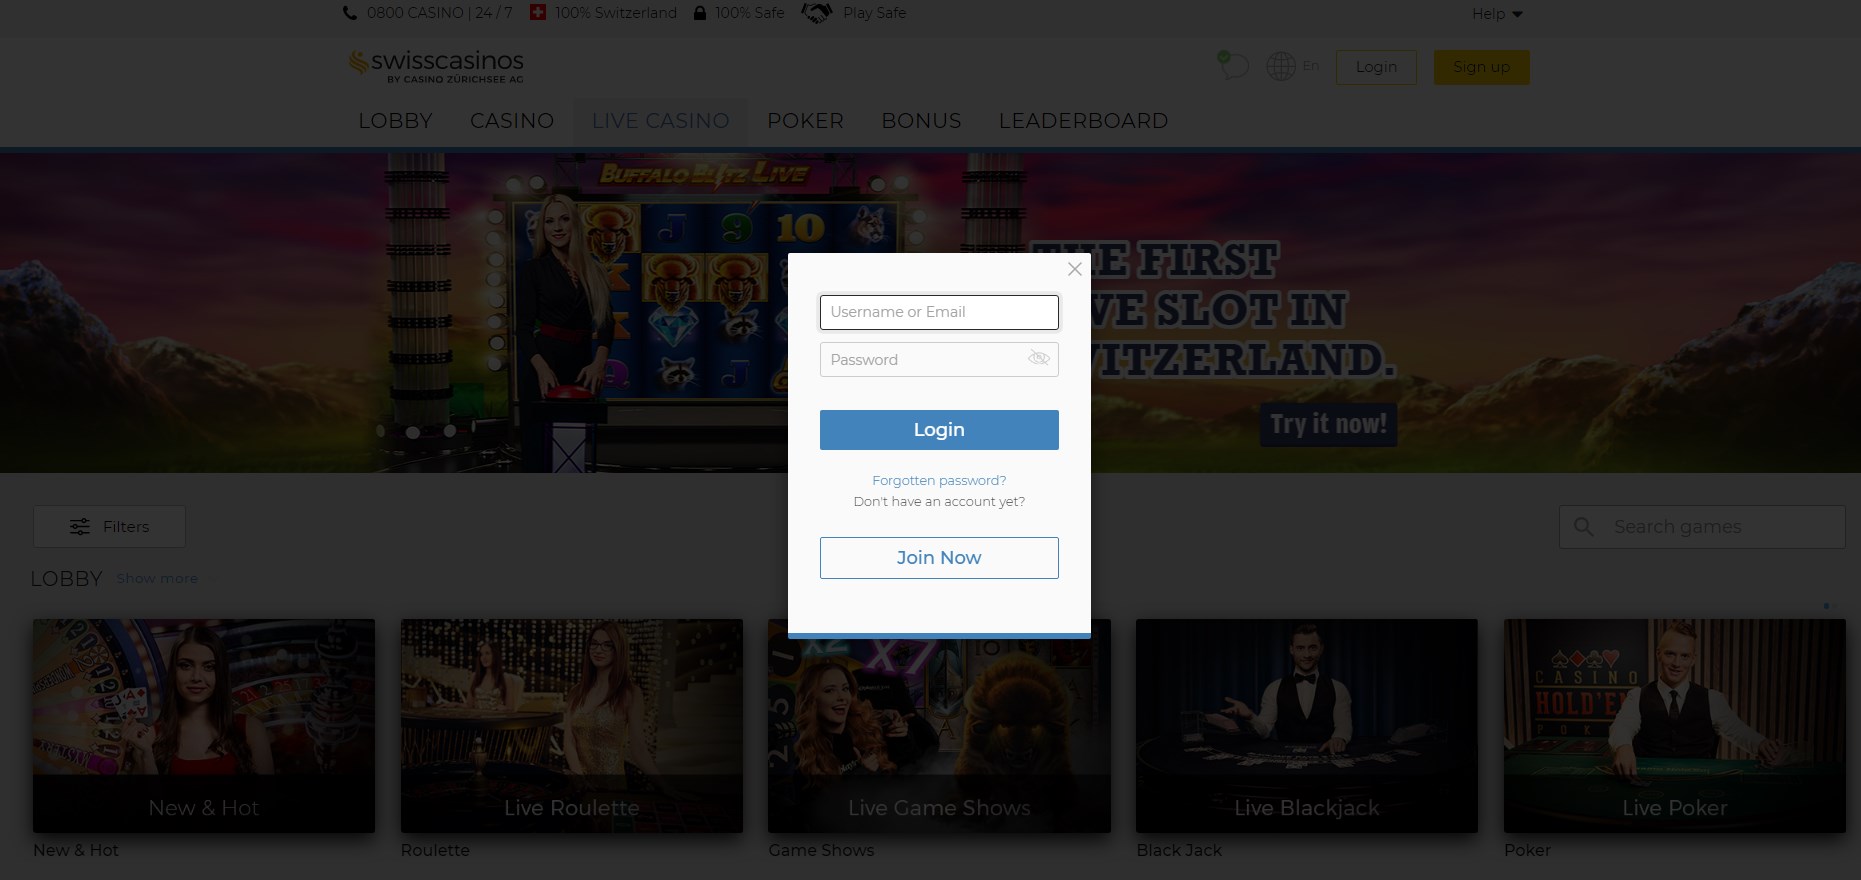Focus the Username or Email field
This screenshot has width=1861, height=880.
click(x=939, y=312)
